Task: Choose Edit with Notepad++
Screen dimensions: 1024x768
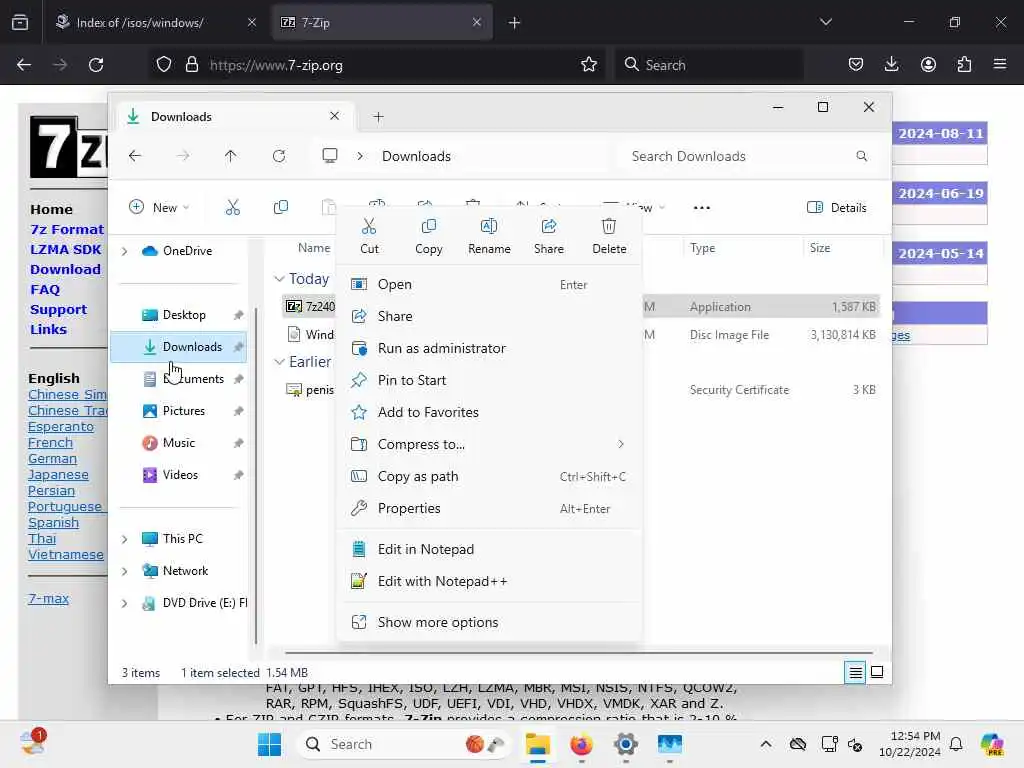Action: 489,581
